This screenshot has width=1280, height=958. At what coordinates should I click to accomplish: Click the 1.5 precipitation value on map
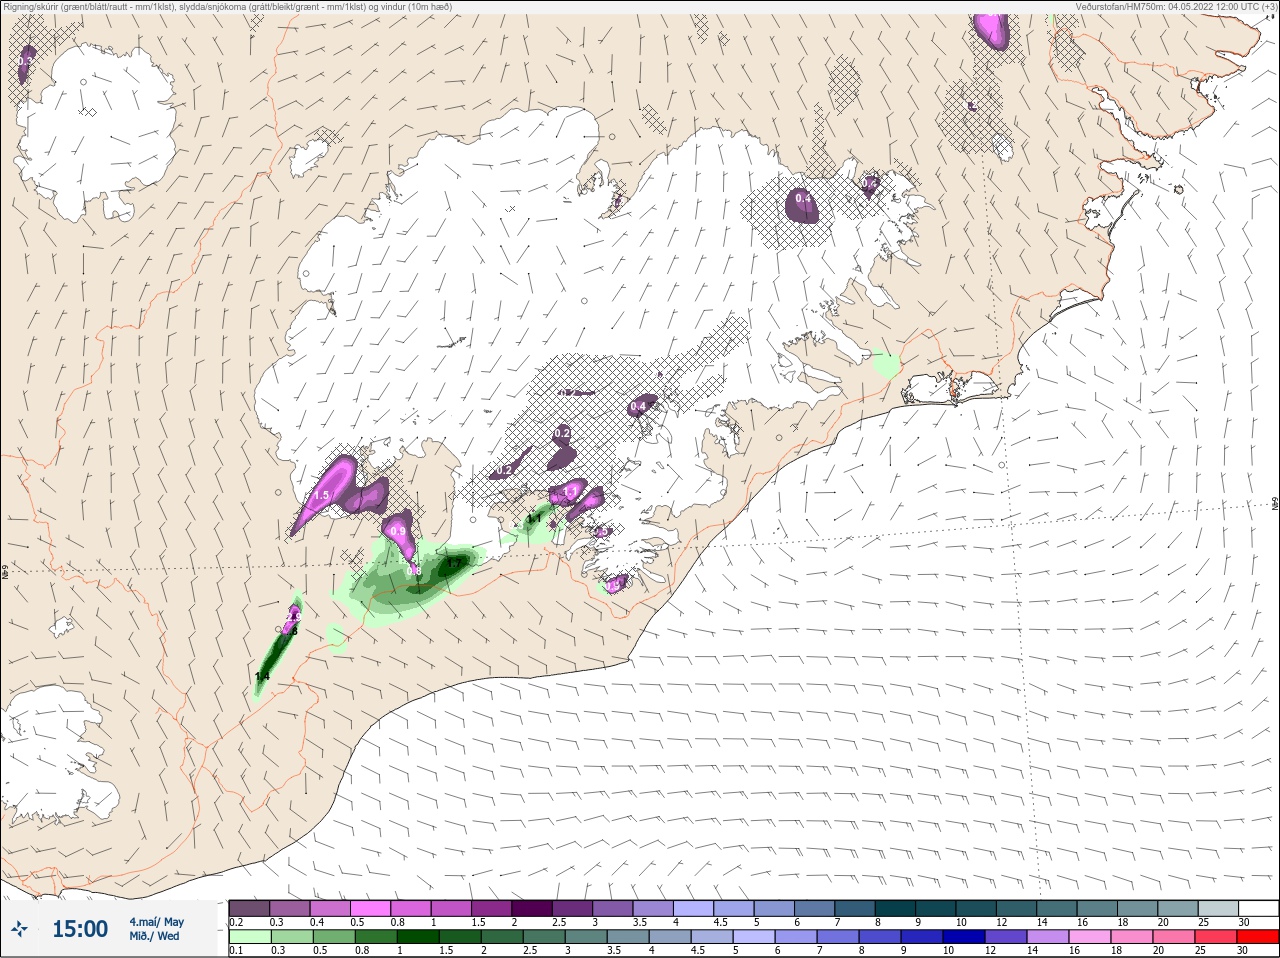click(322, 495)
